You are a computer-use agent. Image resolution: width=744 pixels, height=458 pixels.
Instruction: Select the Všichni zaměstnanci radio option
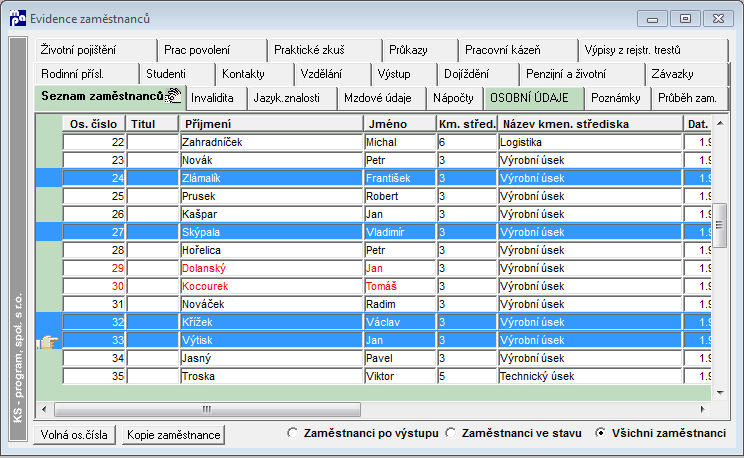pos(660,433)
